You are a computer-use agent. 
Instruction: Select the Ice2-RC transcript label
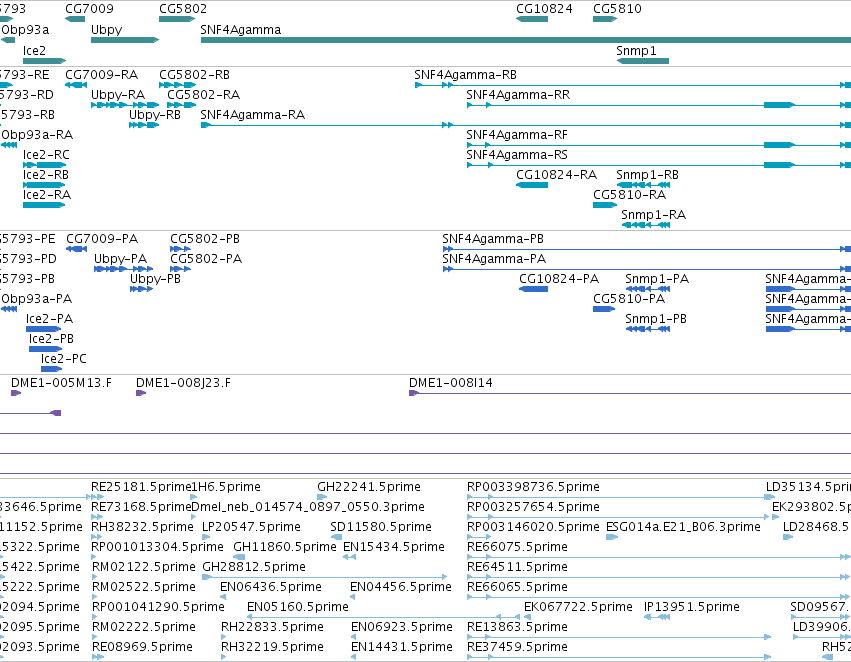pyautogui.click(x=46, y=155)
